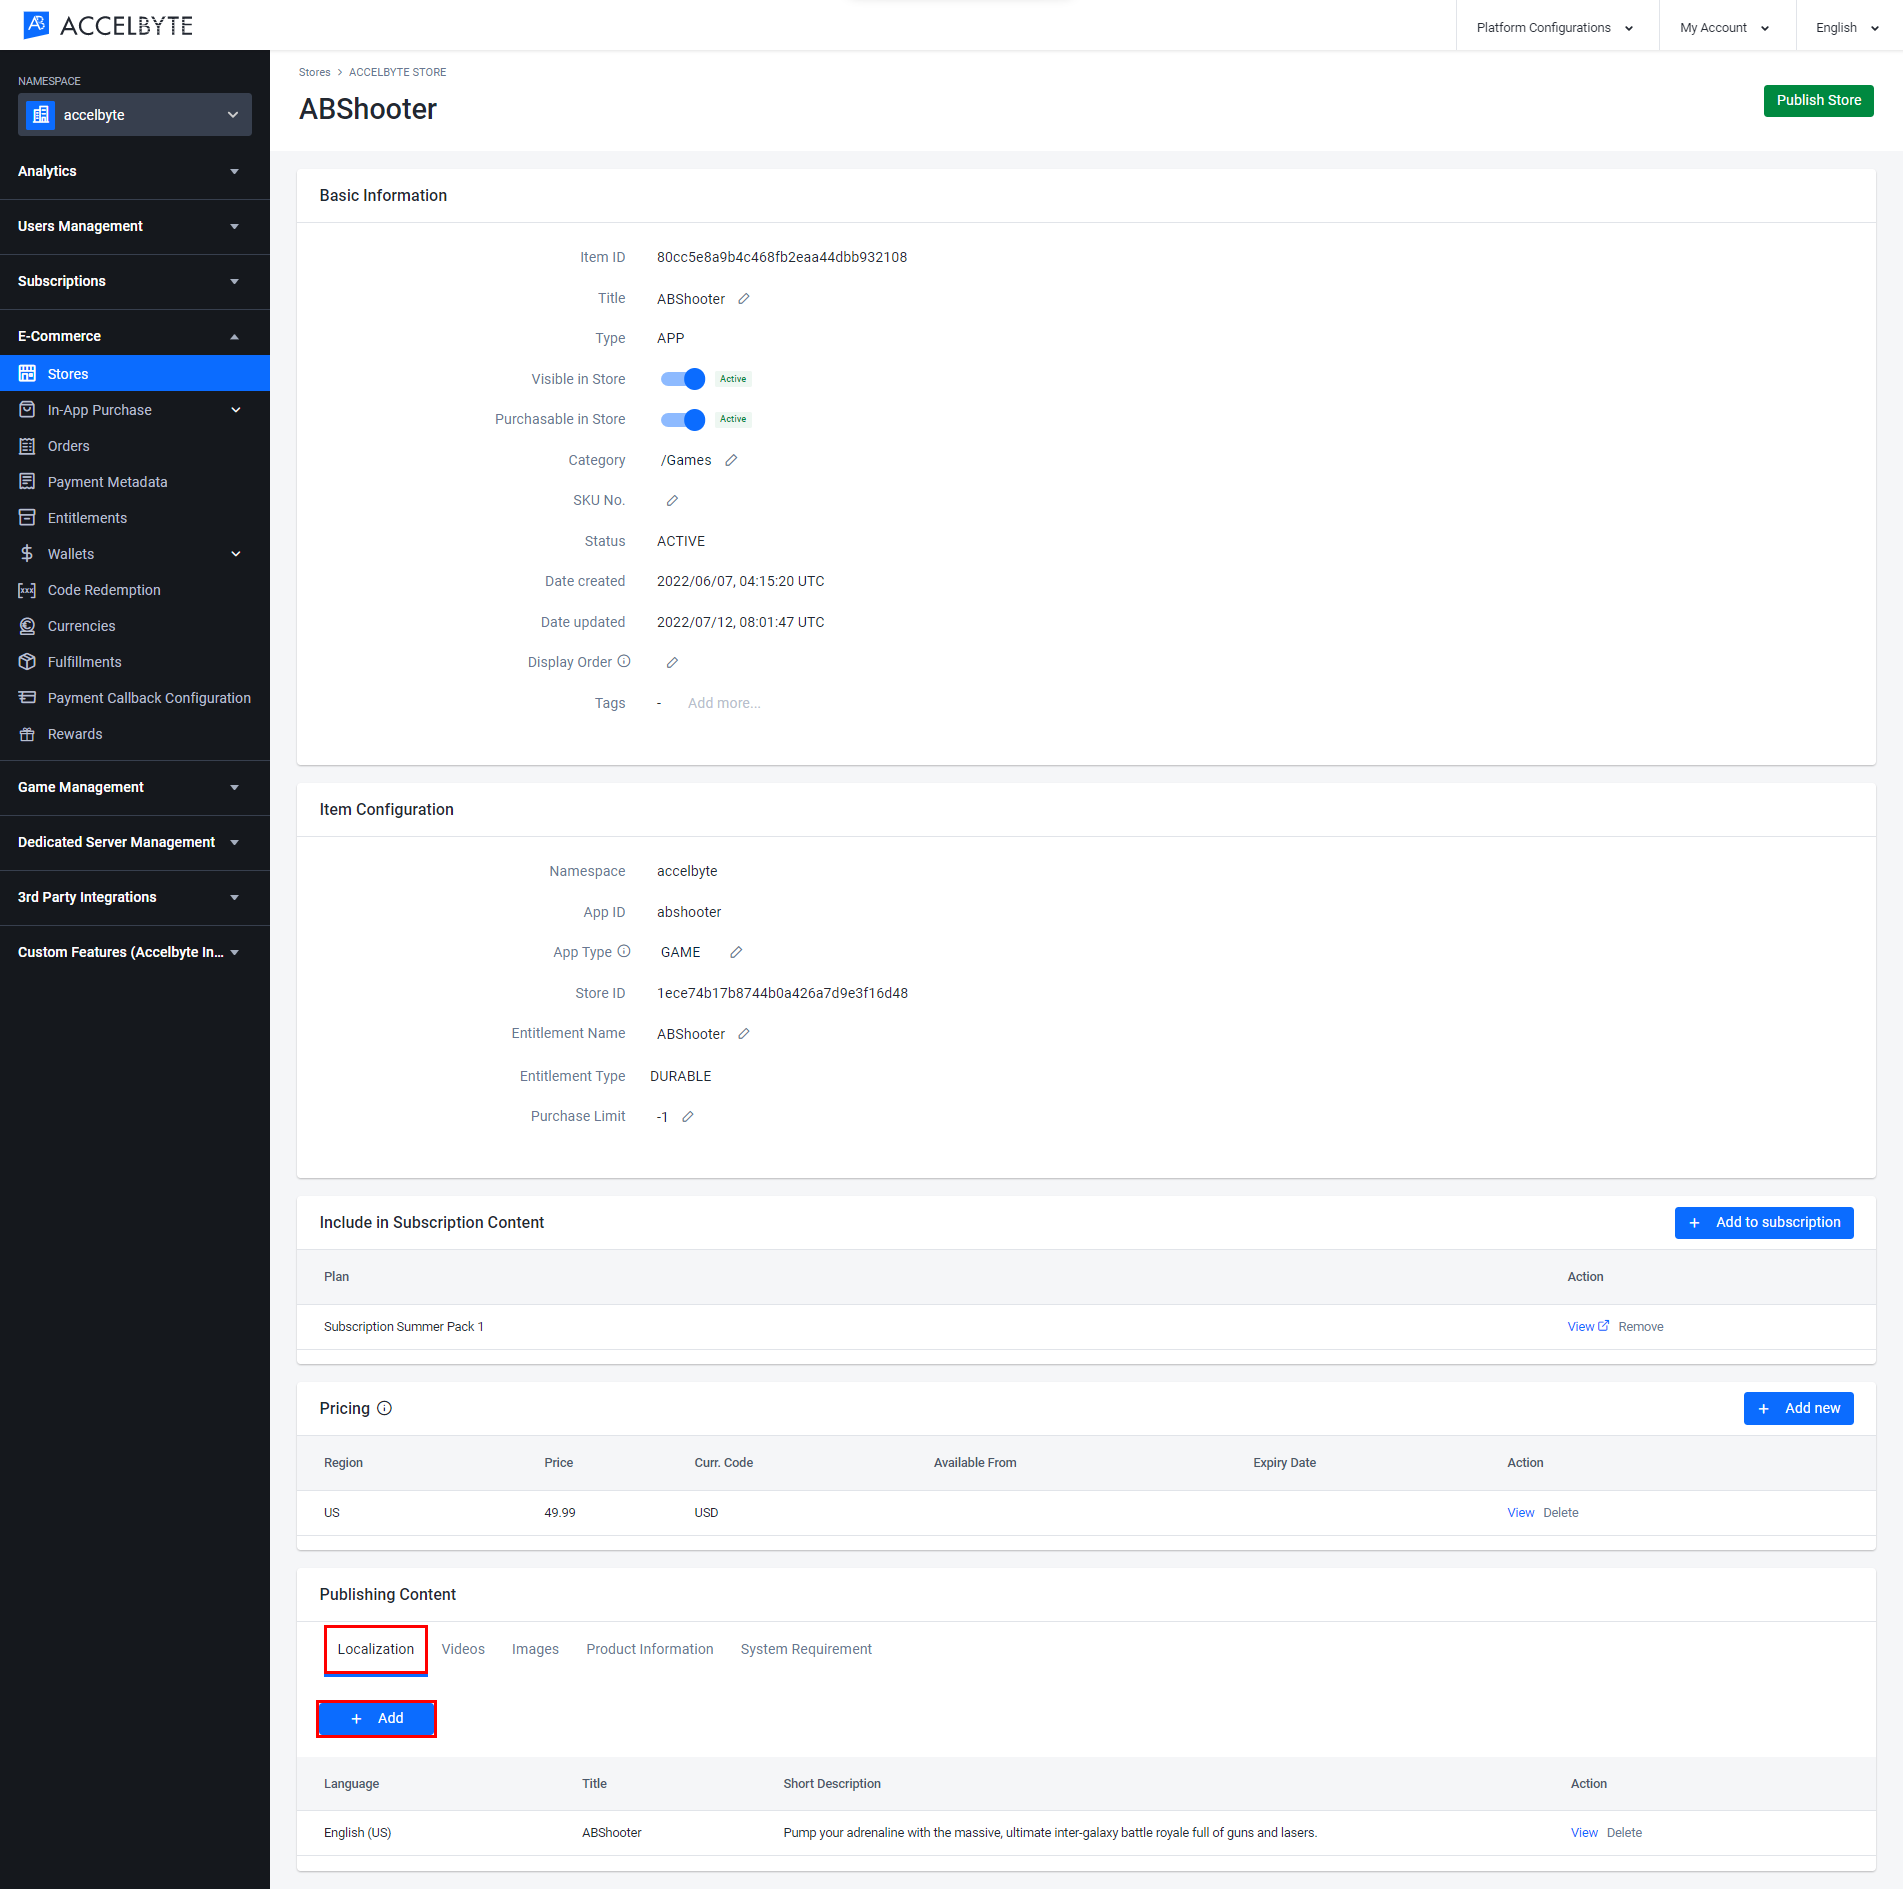Switch to the Product Information tab
Image resolution: width=1903 pixels, height=1889 pixels.
650,1649
